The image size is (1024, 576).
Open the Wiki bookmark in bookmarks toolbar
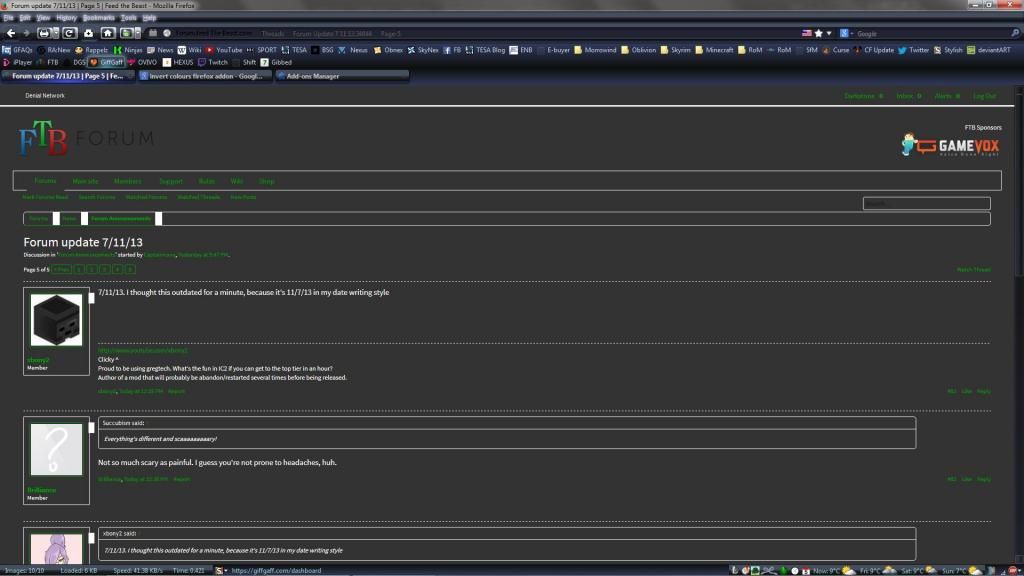[x=189, y=50]
